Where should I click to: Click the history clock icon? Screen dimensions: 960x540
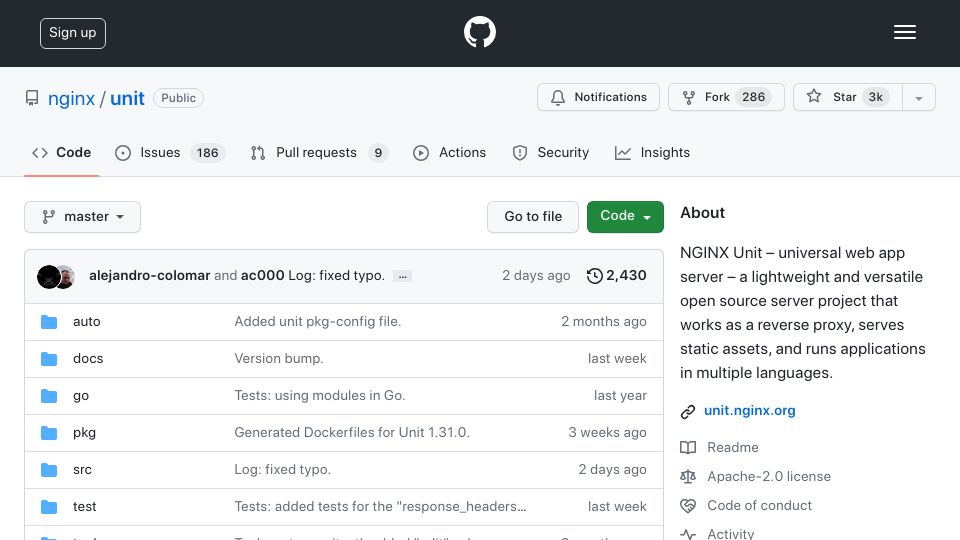(x=594, y=276)
